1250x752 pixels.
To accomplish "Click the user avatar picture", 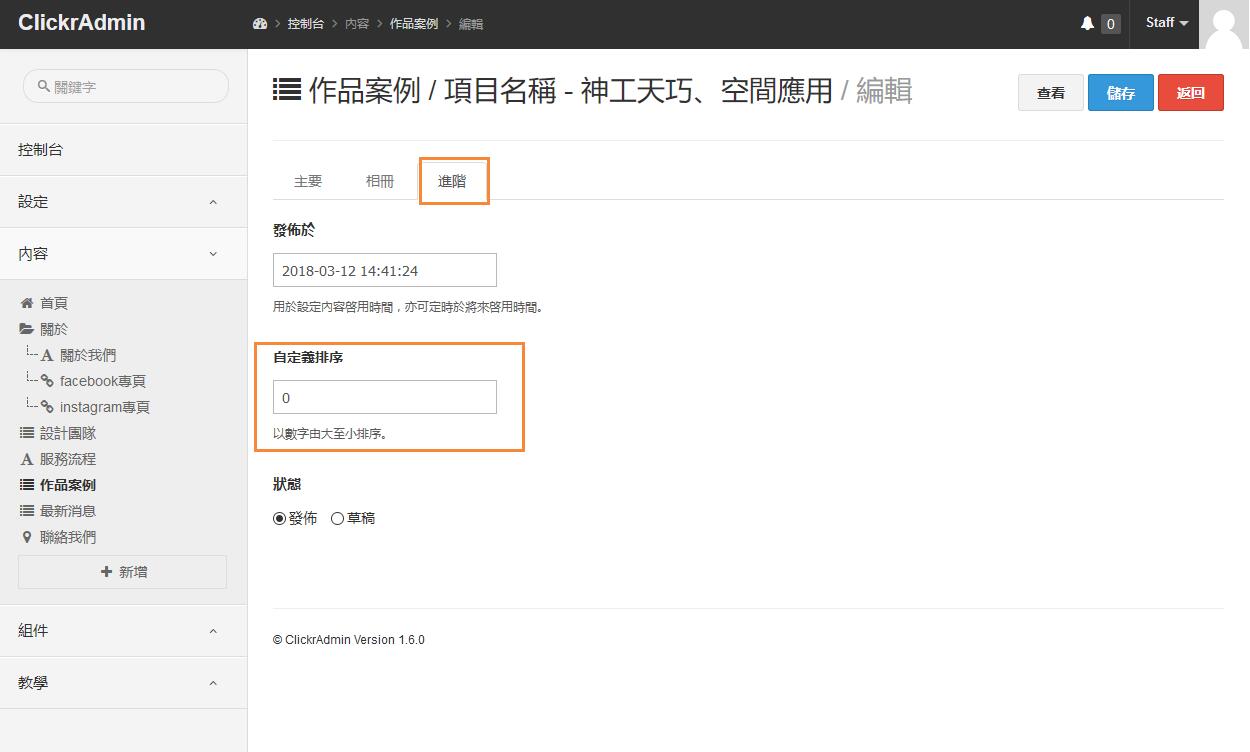I will coord(1224,24).
